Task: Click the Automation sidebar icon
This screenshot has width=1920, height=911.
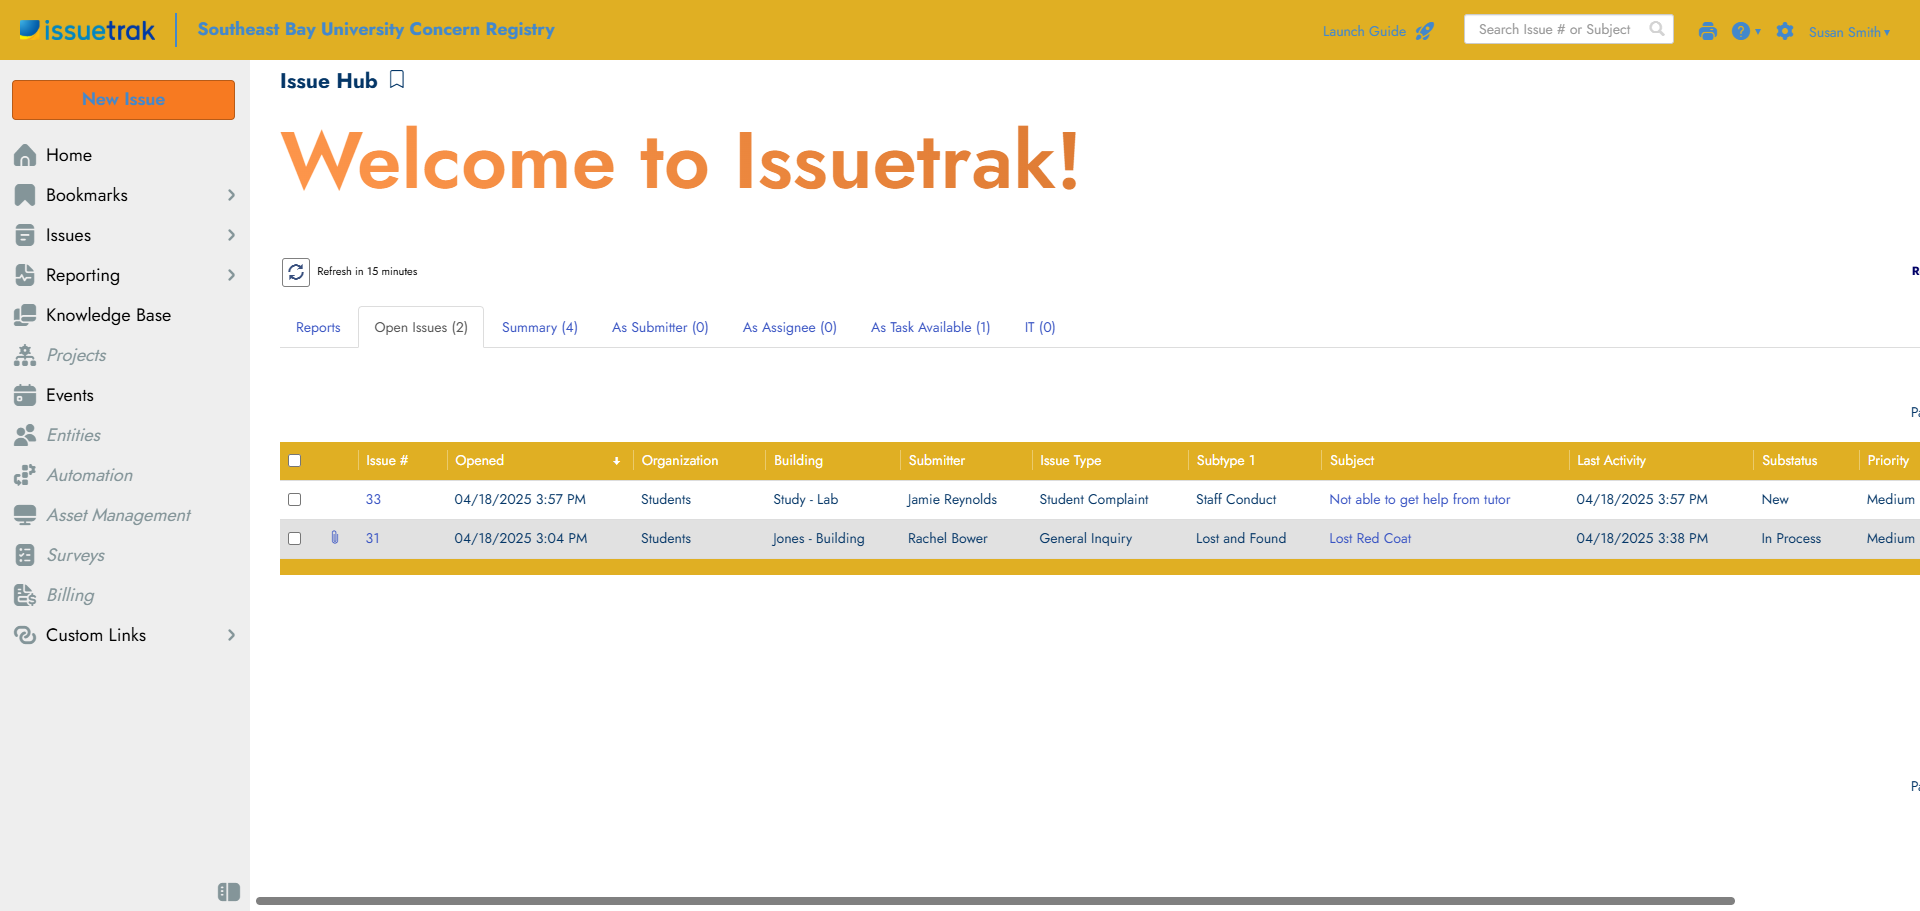Action: pyautogui.click(x=25, y=475)
